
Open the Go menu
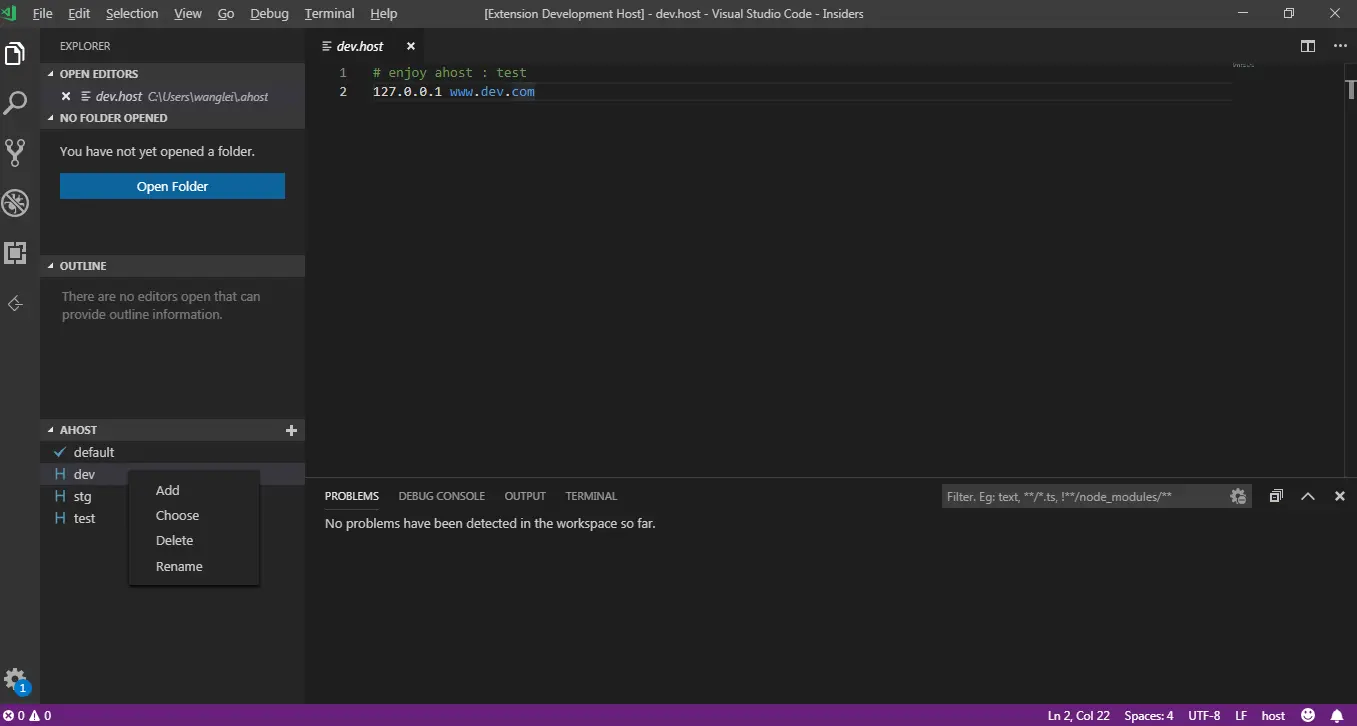pyautogui.click(x=226, y=14)
